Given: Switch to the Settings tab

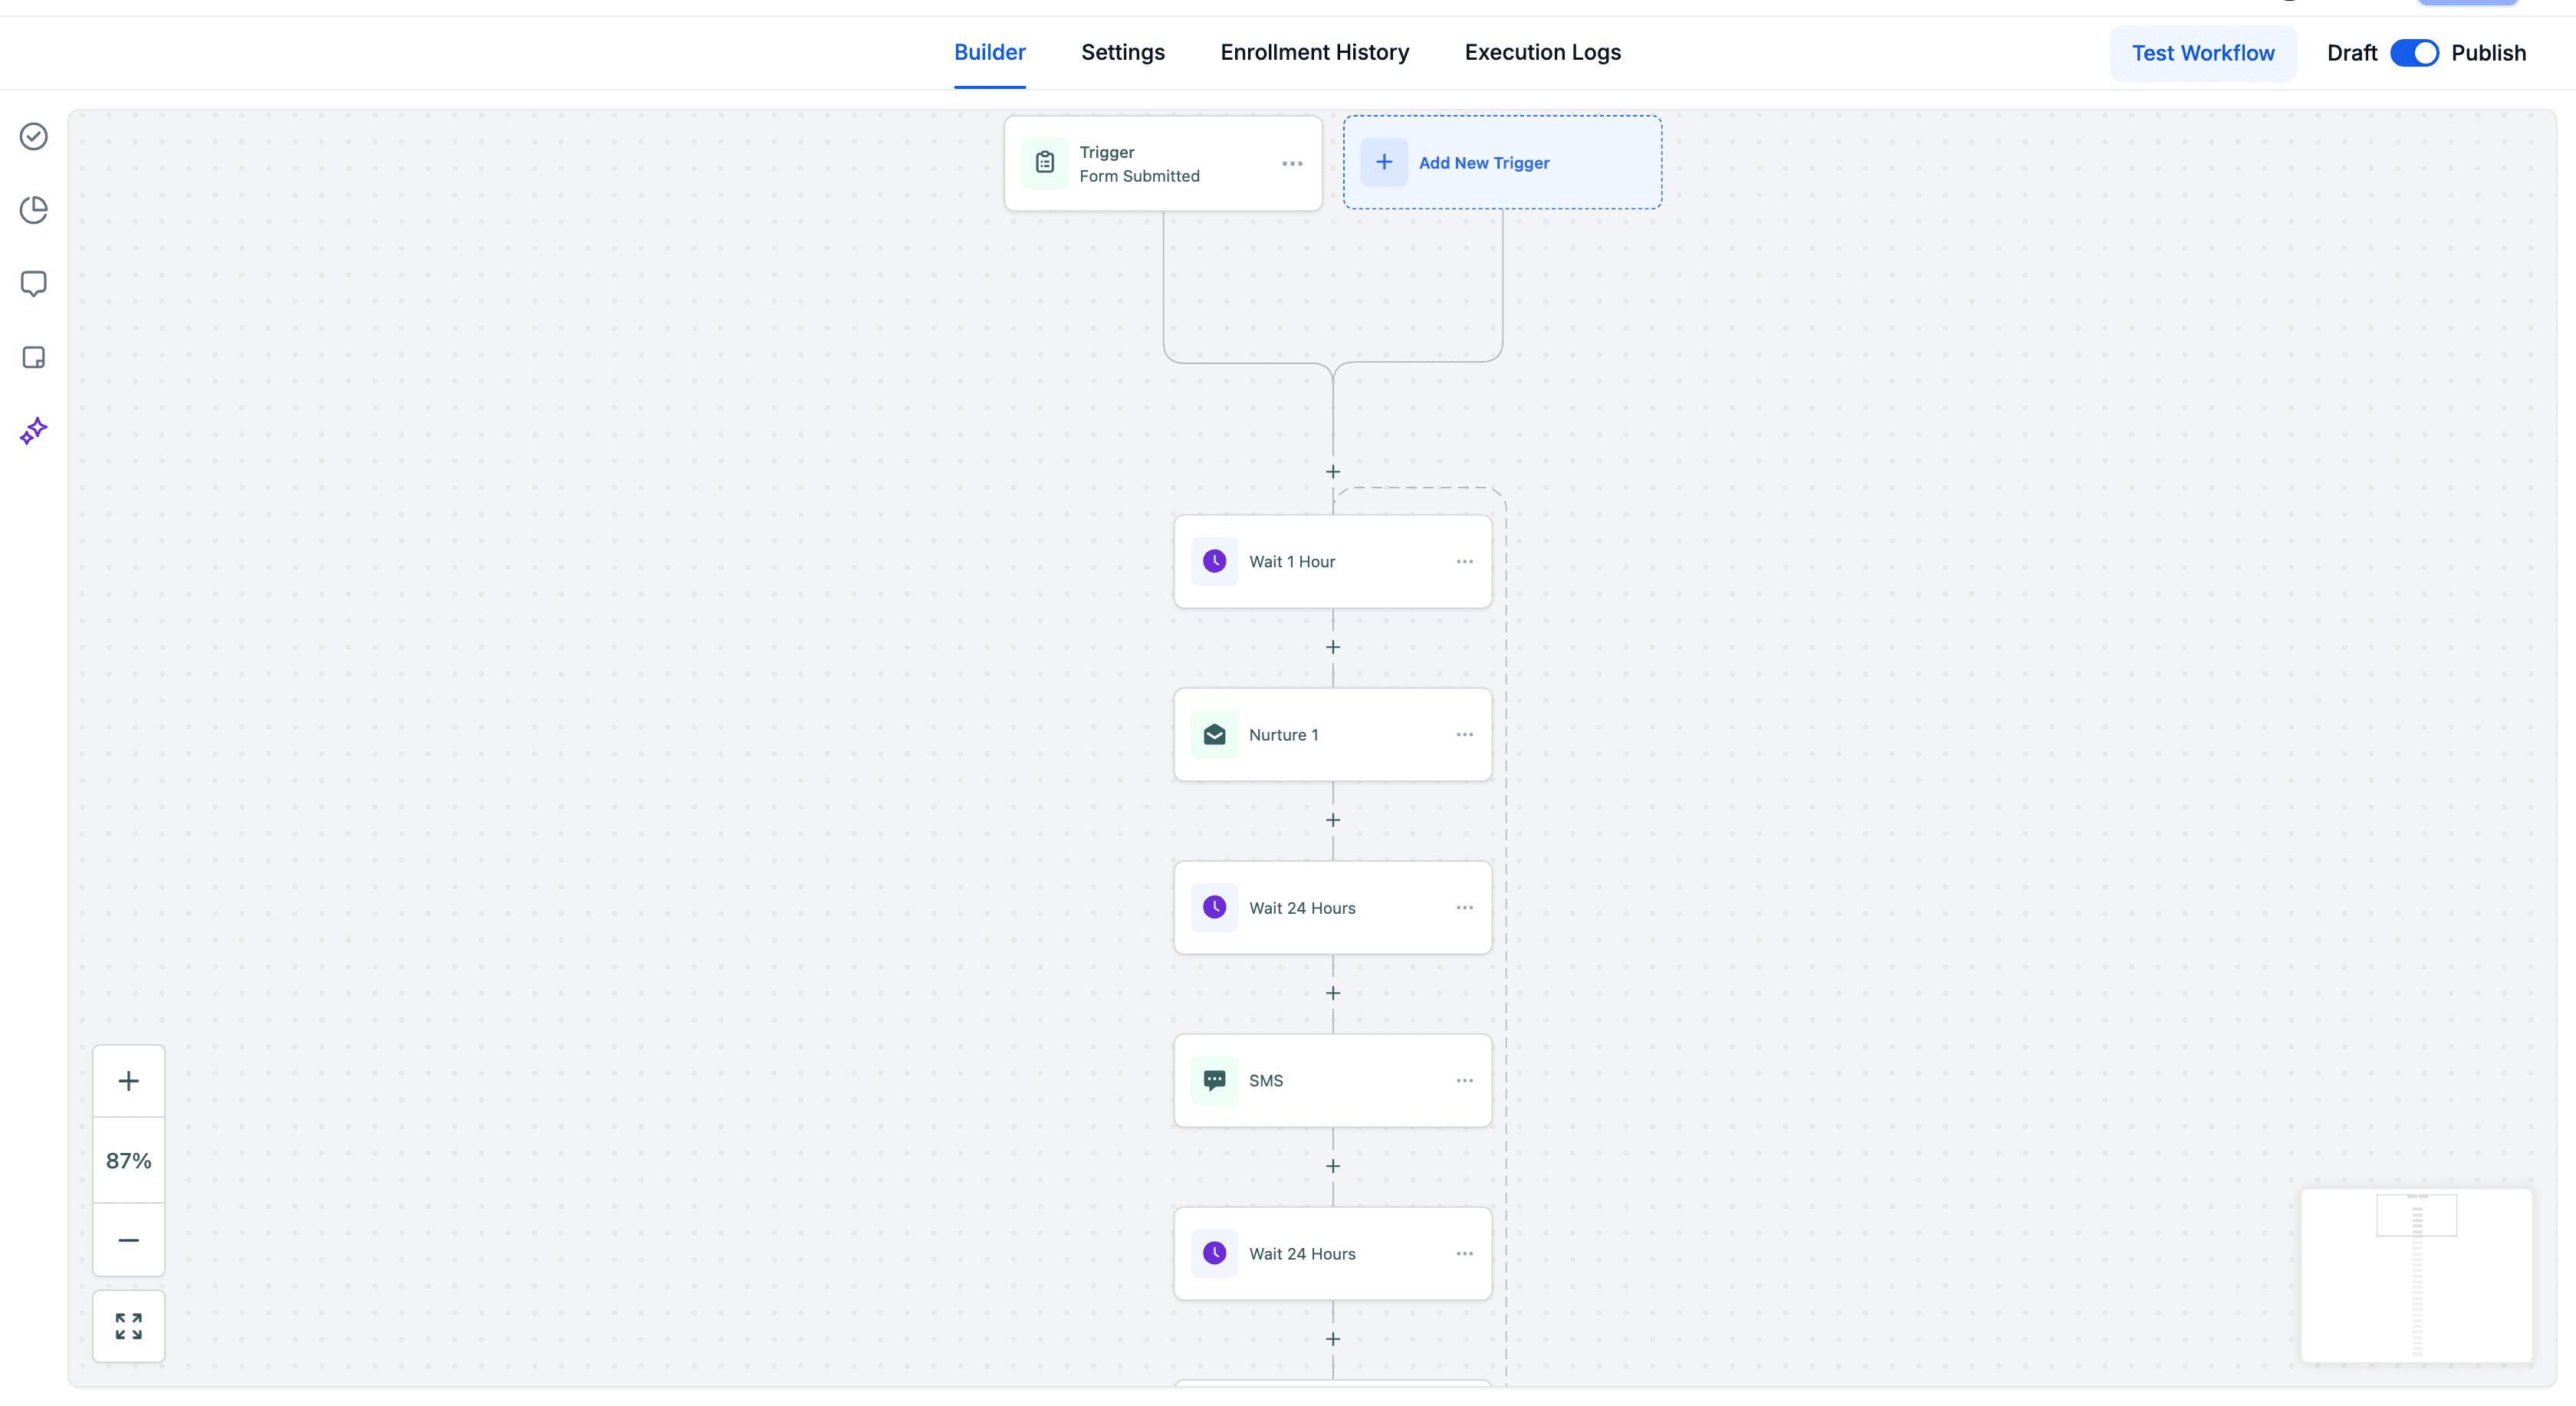Looking at the screenshot, I should click(x=1122, y=52).
